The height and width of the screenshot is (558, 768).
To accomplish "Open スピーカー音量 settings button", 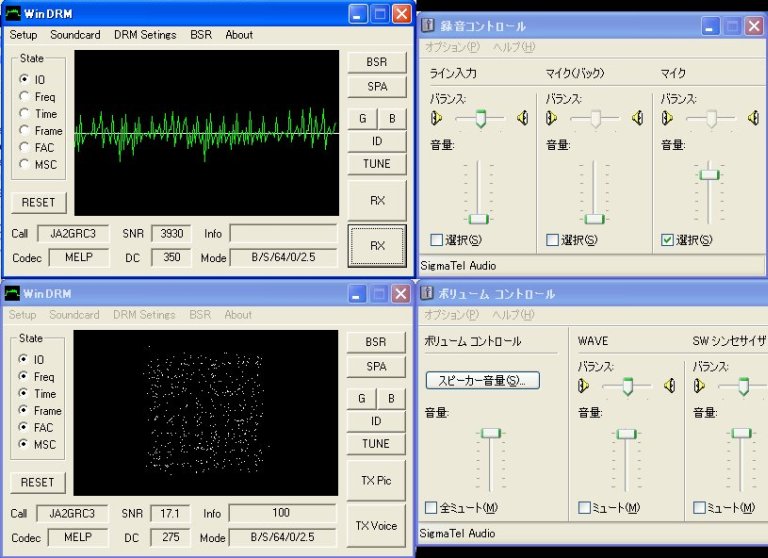I will point(482,380).
